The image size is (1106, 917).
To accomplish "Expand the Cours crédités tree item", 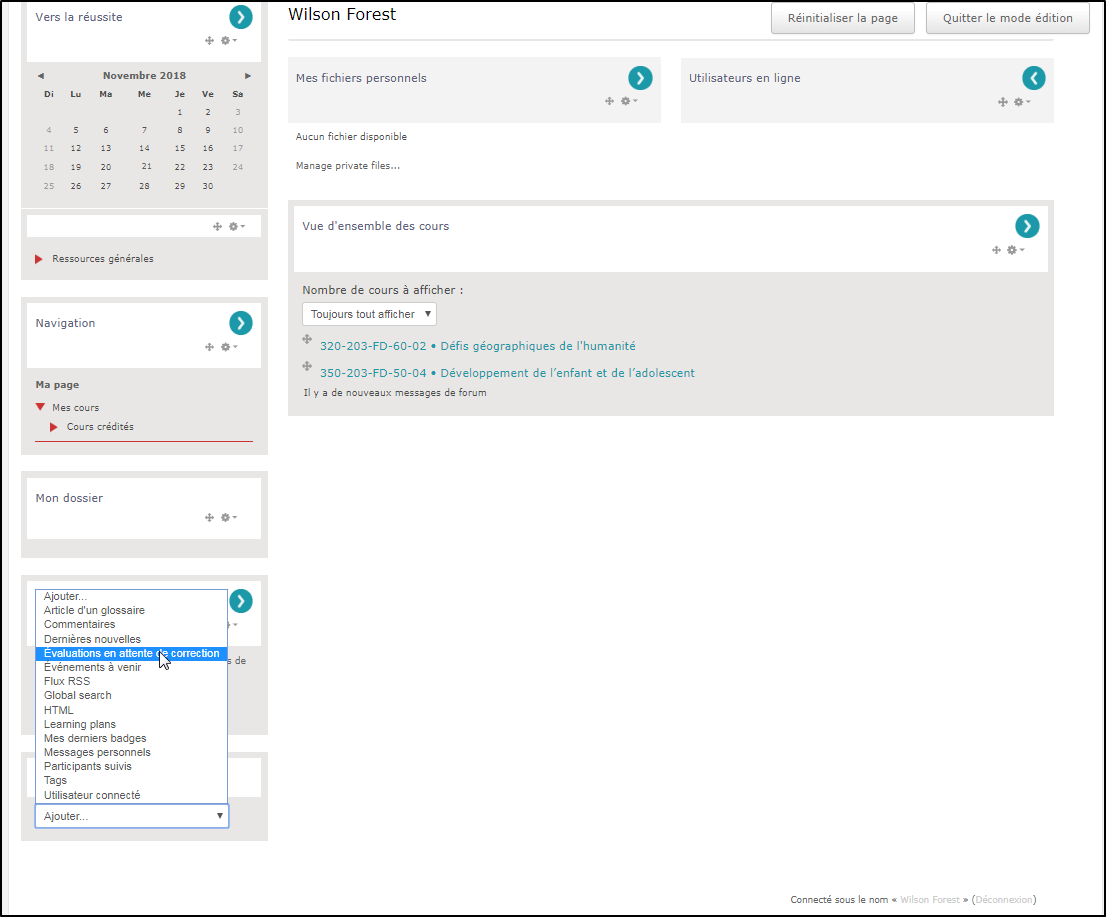I will (54, 427).
